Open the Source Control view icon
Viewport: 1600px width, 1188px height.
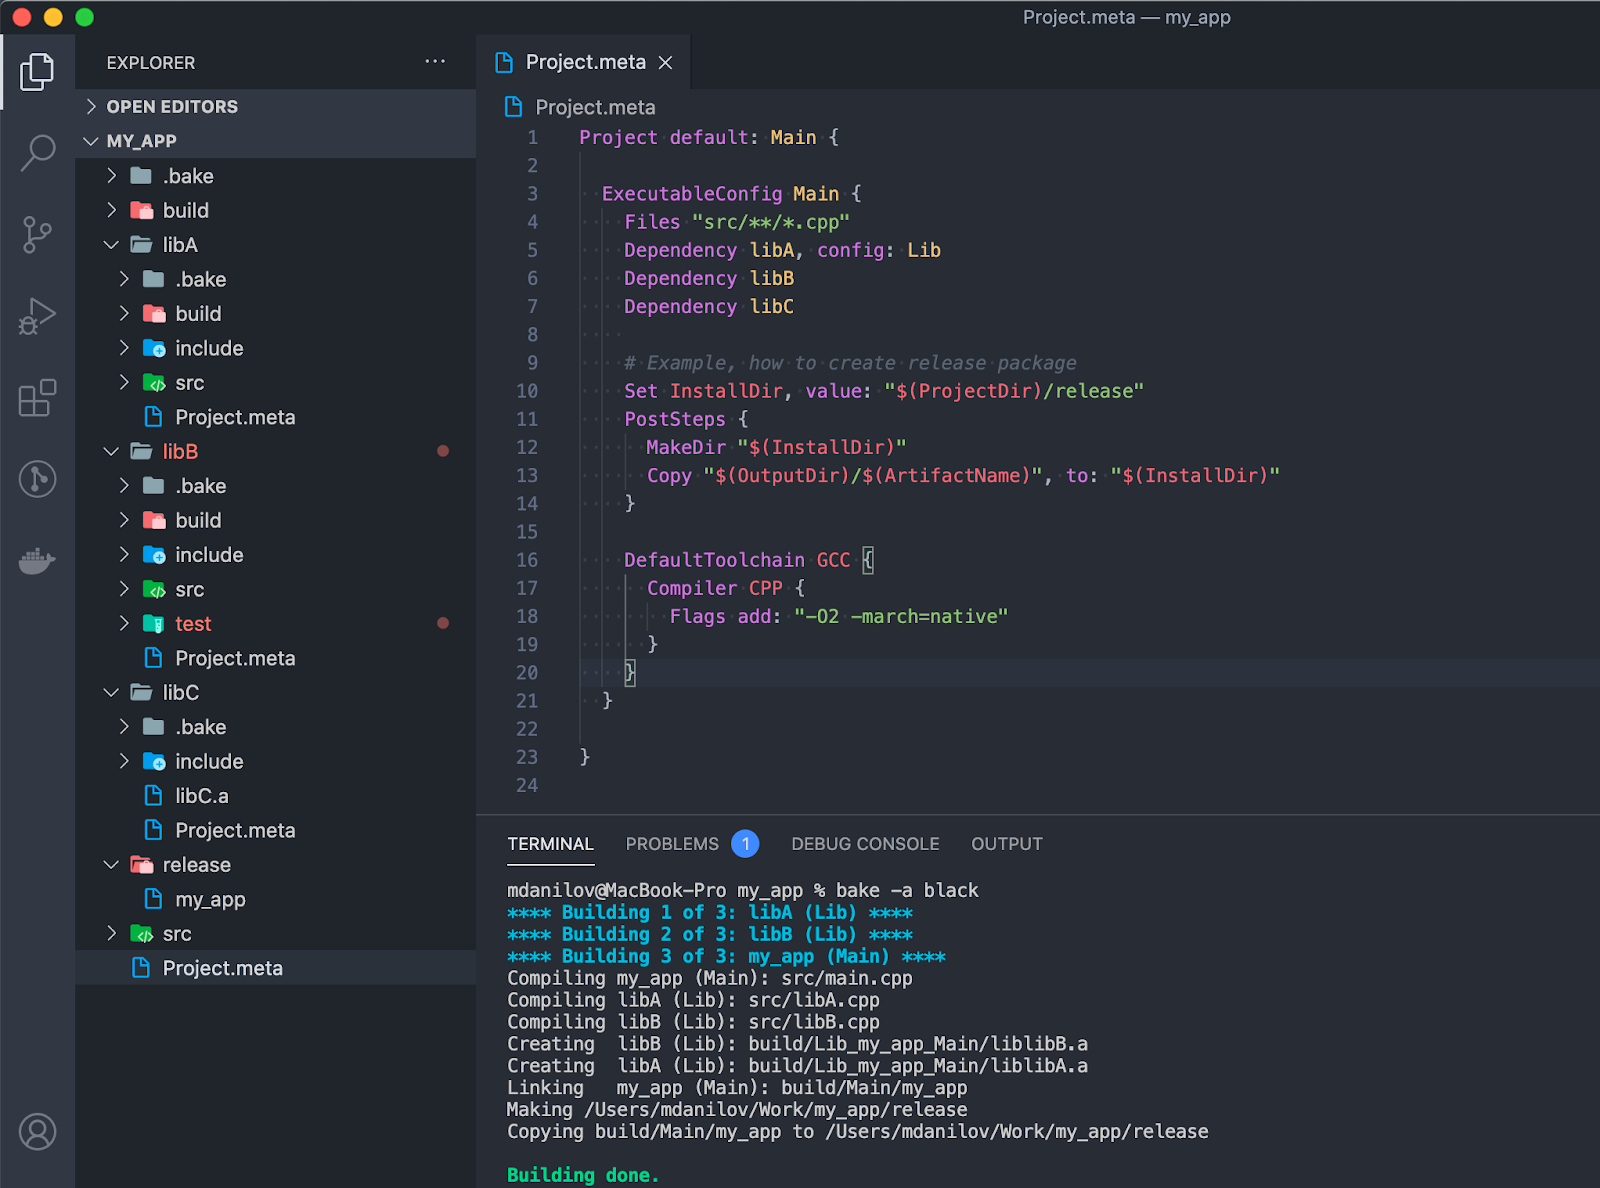37,235
